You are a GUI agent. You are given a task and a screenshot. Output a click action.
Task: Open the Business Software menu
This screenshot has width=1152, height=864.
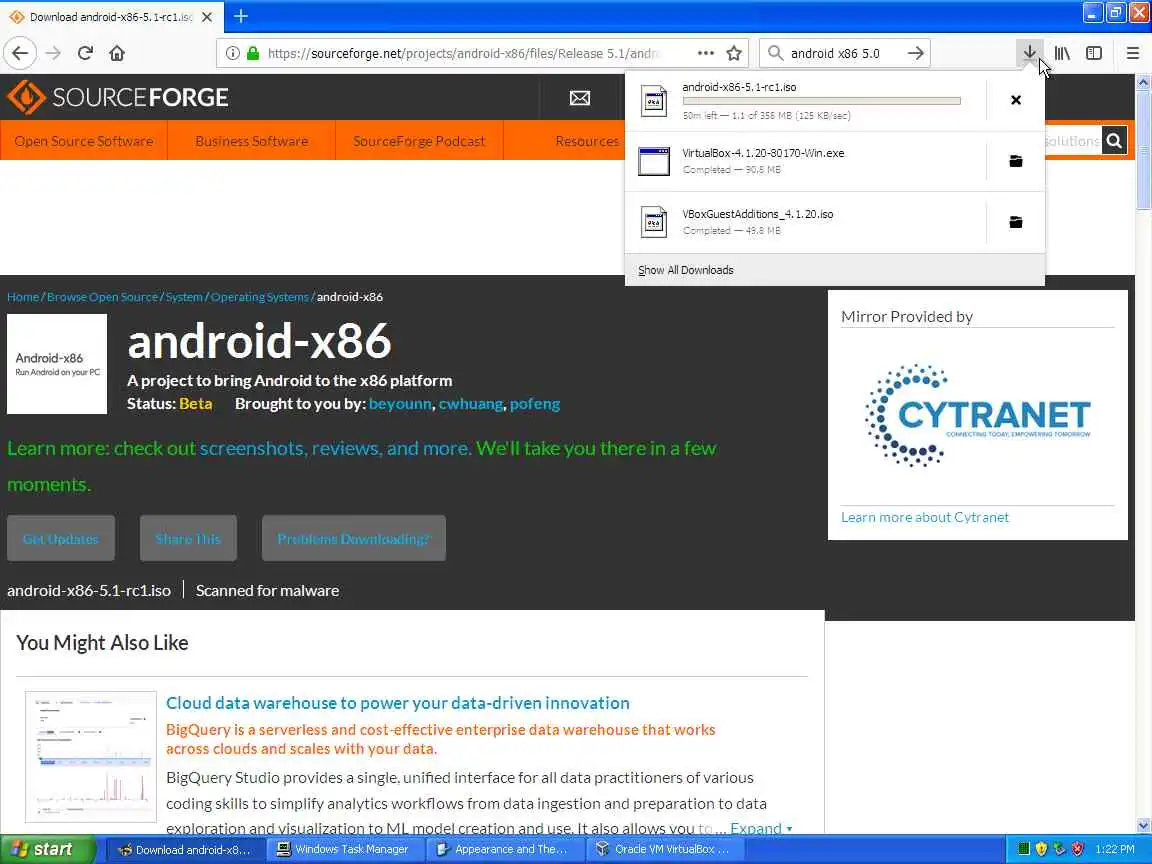[251, 140]
